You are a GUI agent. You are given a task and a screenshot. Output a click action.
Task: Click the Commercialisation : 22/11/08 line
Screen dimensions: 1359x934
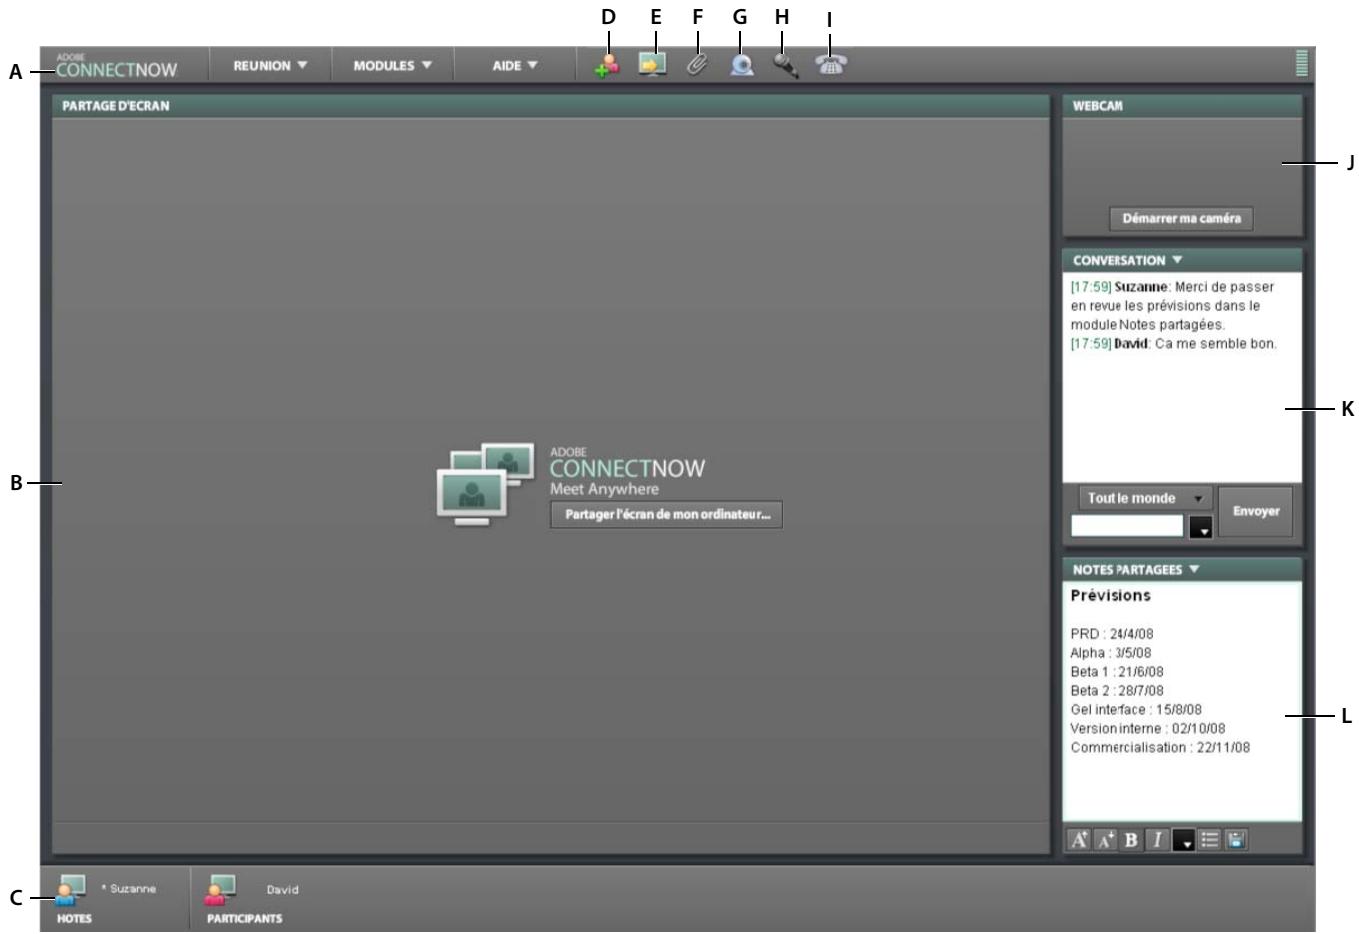tap(1160, 748)
